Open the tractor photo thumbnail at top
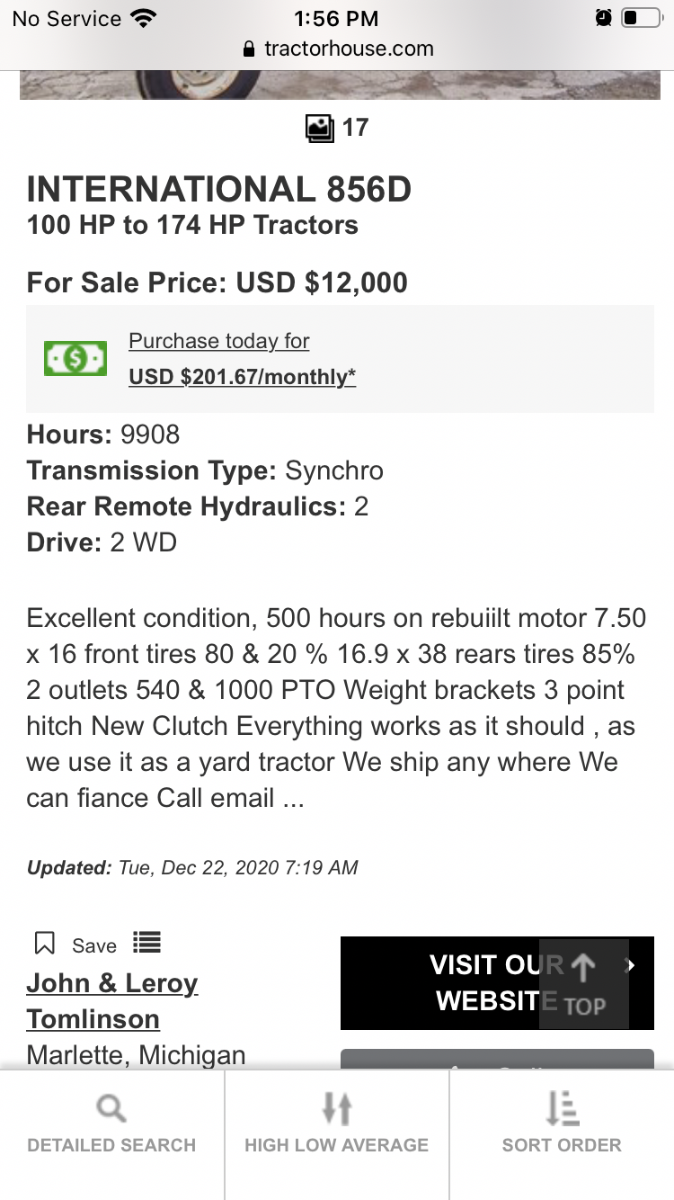 340,84
